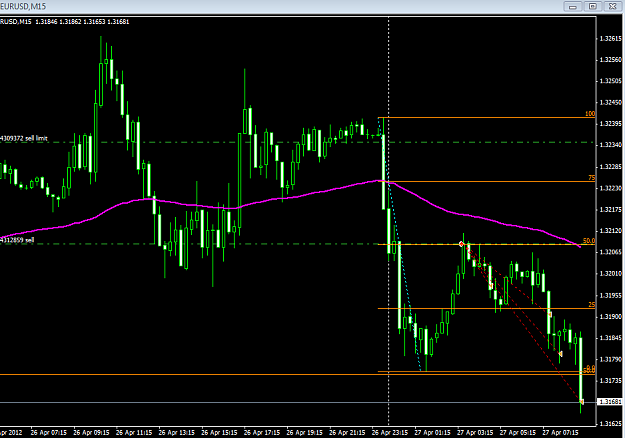Click price axis label 1.31845
Image resolution: width=625 pixels, height=438 pixels.
click(610, 338)
